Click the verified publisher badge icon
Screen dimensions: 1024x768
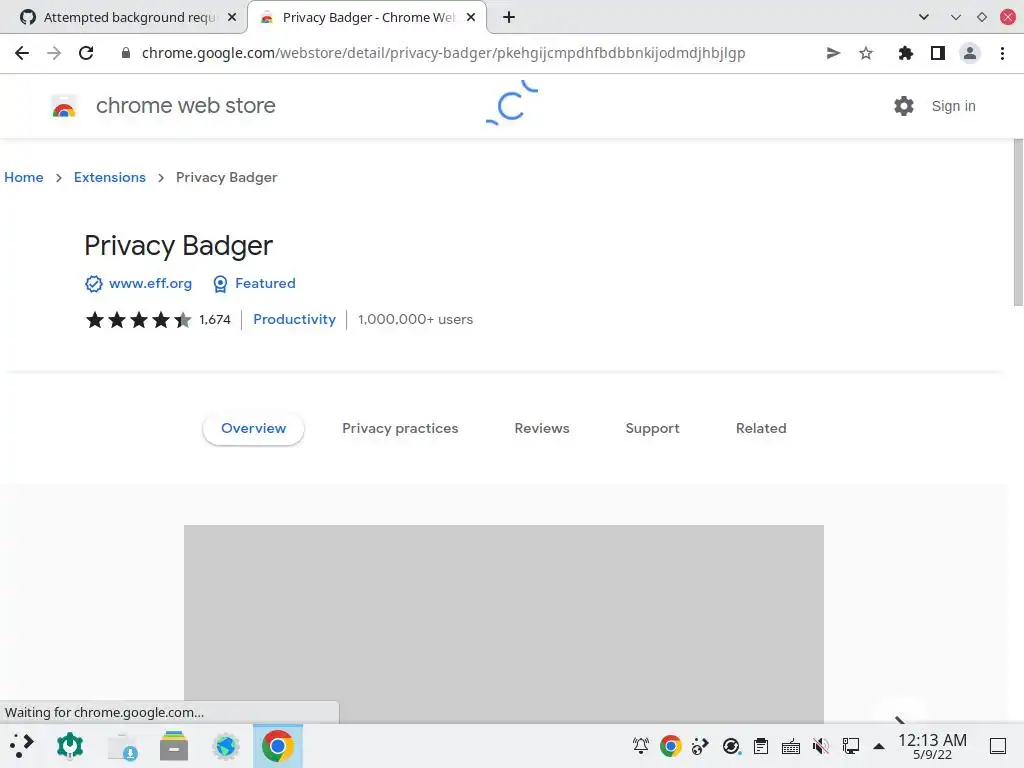point(94,284)
